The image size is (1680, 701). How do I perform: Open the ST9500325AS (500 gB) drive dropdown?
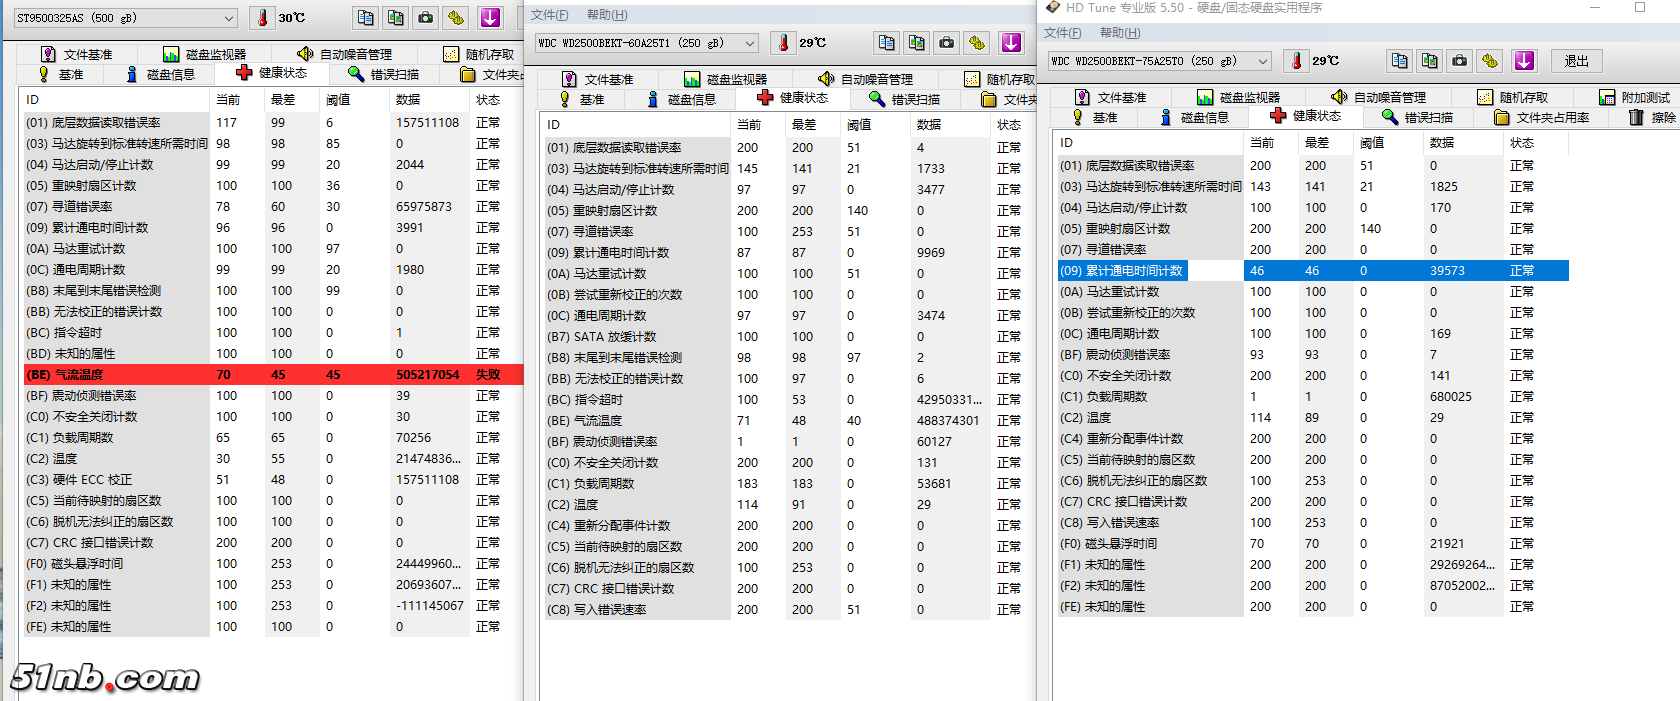coord(228,18)
